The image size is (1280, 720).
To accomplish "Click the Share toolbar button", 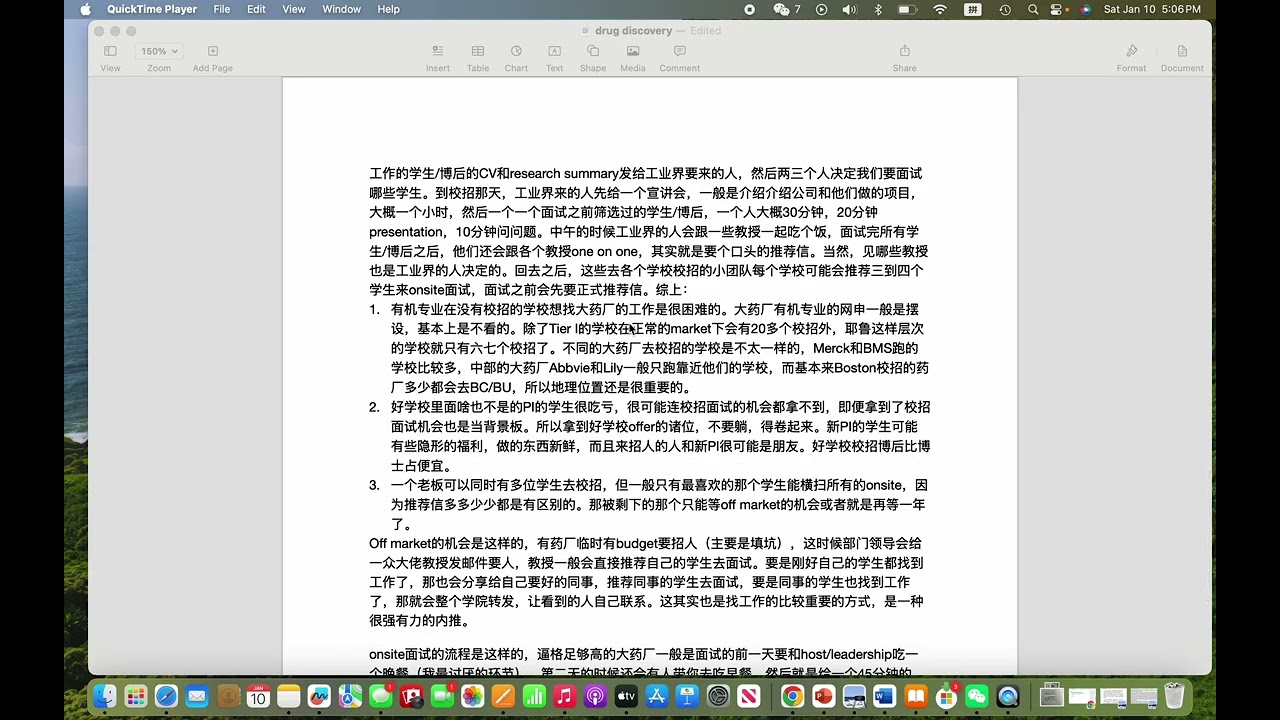I will (x=905, y=58).
